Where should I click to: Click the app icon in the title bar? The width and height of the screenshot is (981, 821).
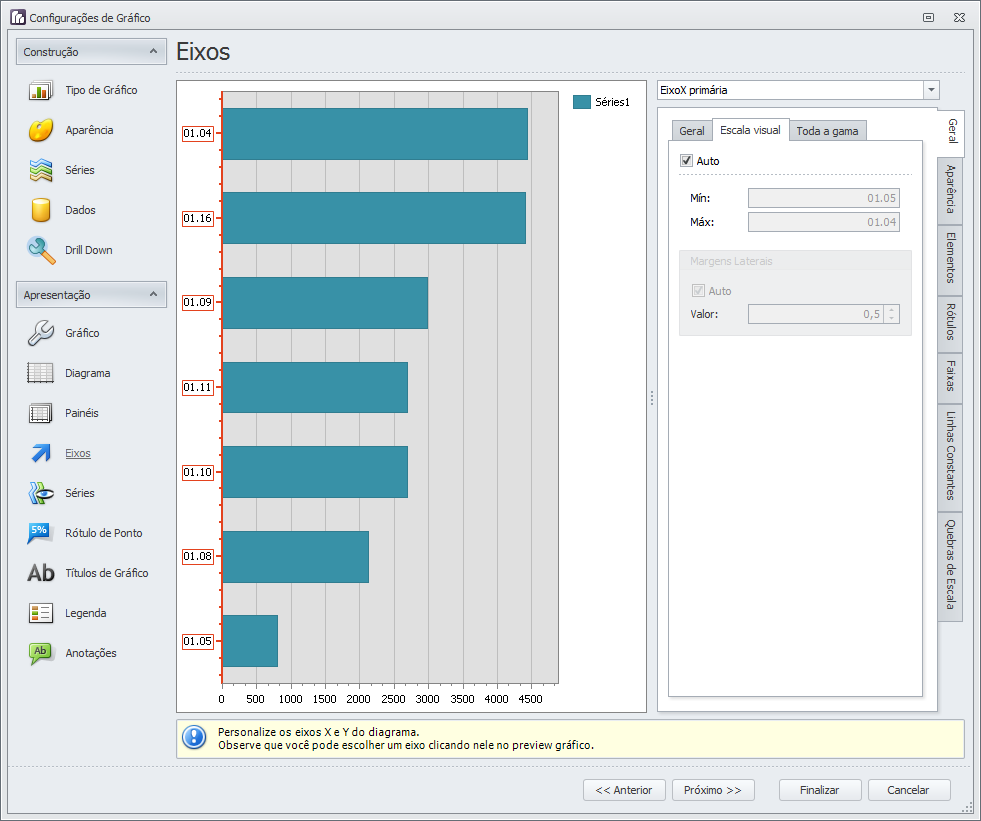(18, 18)
